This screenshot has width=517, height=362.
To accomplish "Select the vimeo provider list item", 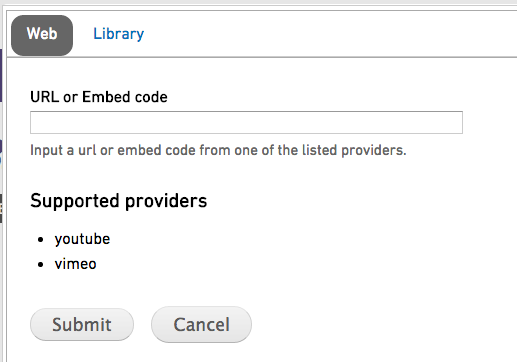I will coord(76,264).
